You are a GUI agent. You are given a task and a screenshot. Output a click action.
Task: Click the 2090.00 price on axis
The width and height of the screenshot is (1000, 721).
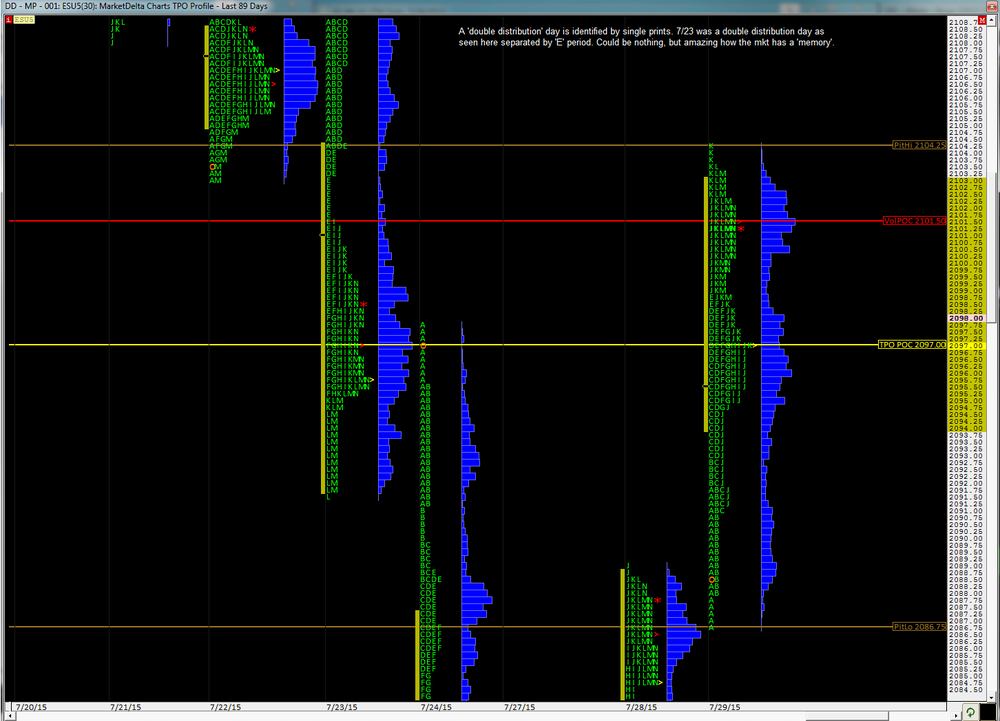click(x=966, y=539)
